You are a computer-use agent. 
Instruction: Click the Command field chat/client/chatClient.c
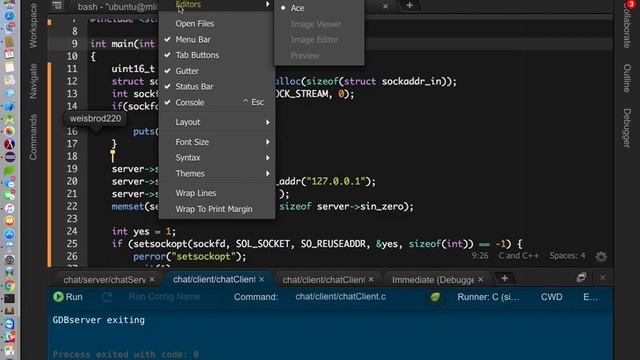point(340,297)
